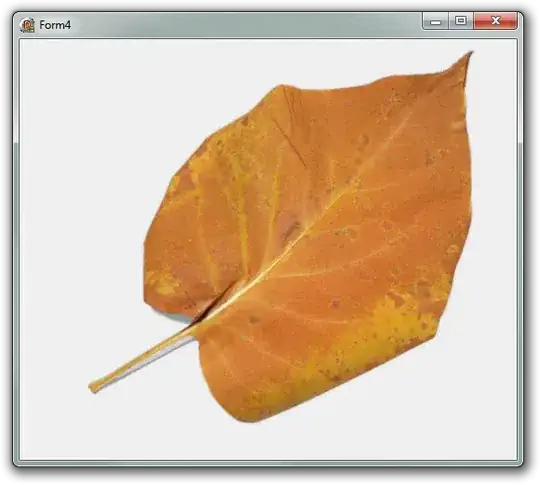The height and width of the screenshot is (485, 540).
Task: Click the Form4 title text
Action: pyautogui.click(x=55, y=25)
